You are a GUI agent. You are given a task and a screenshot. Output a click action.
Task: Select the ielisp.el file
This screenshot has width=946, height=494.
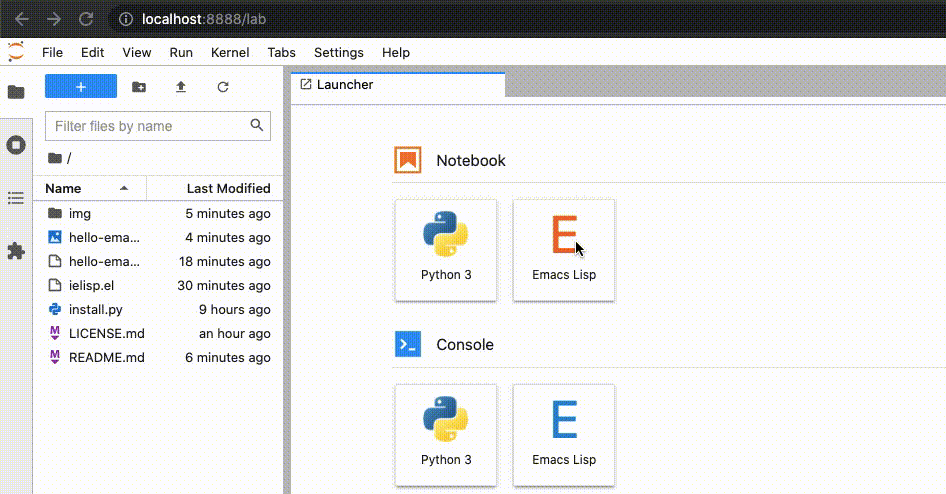(158, 285)
